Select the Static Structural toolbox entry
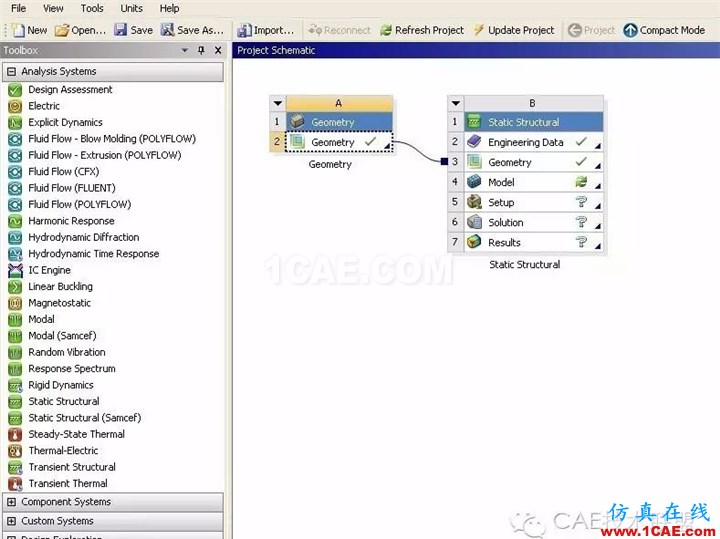Image resolution: width=720 pixels, height=539 pixels. click(x=64, y=401)
